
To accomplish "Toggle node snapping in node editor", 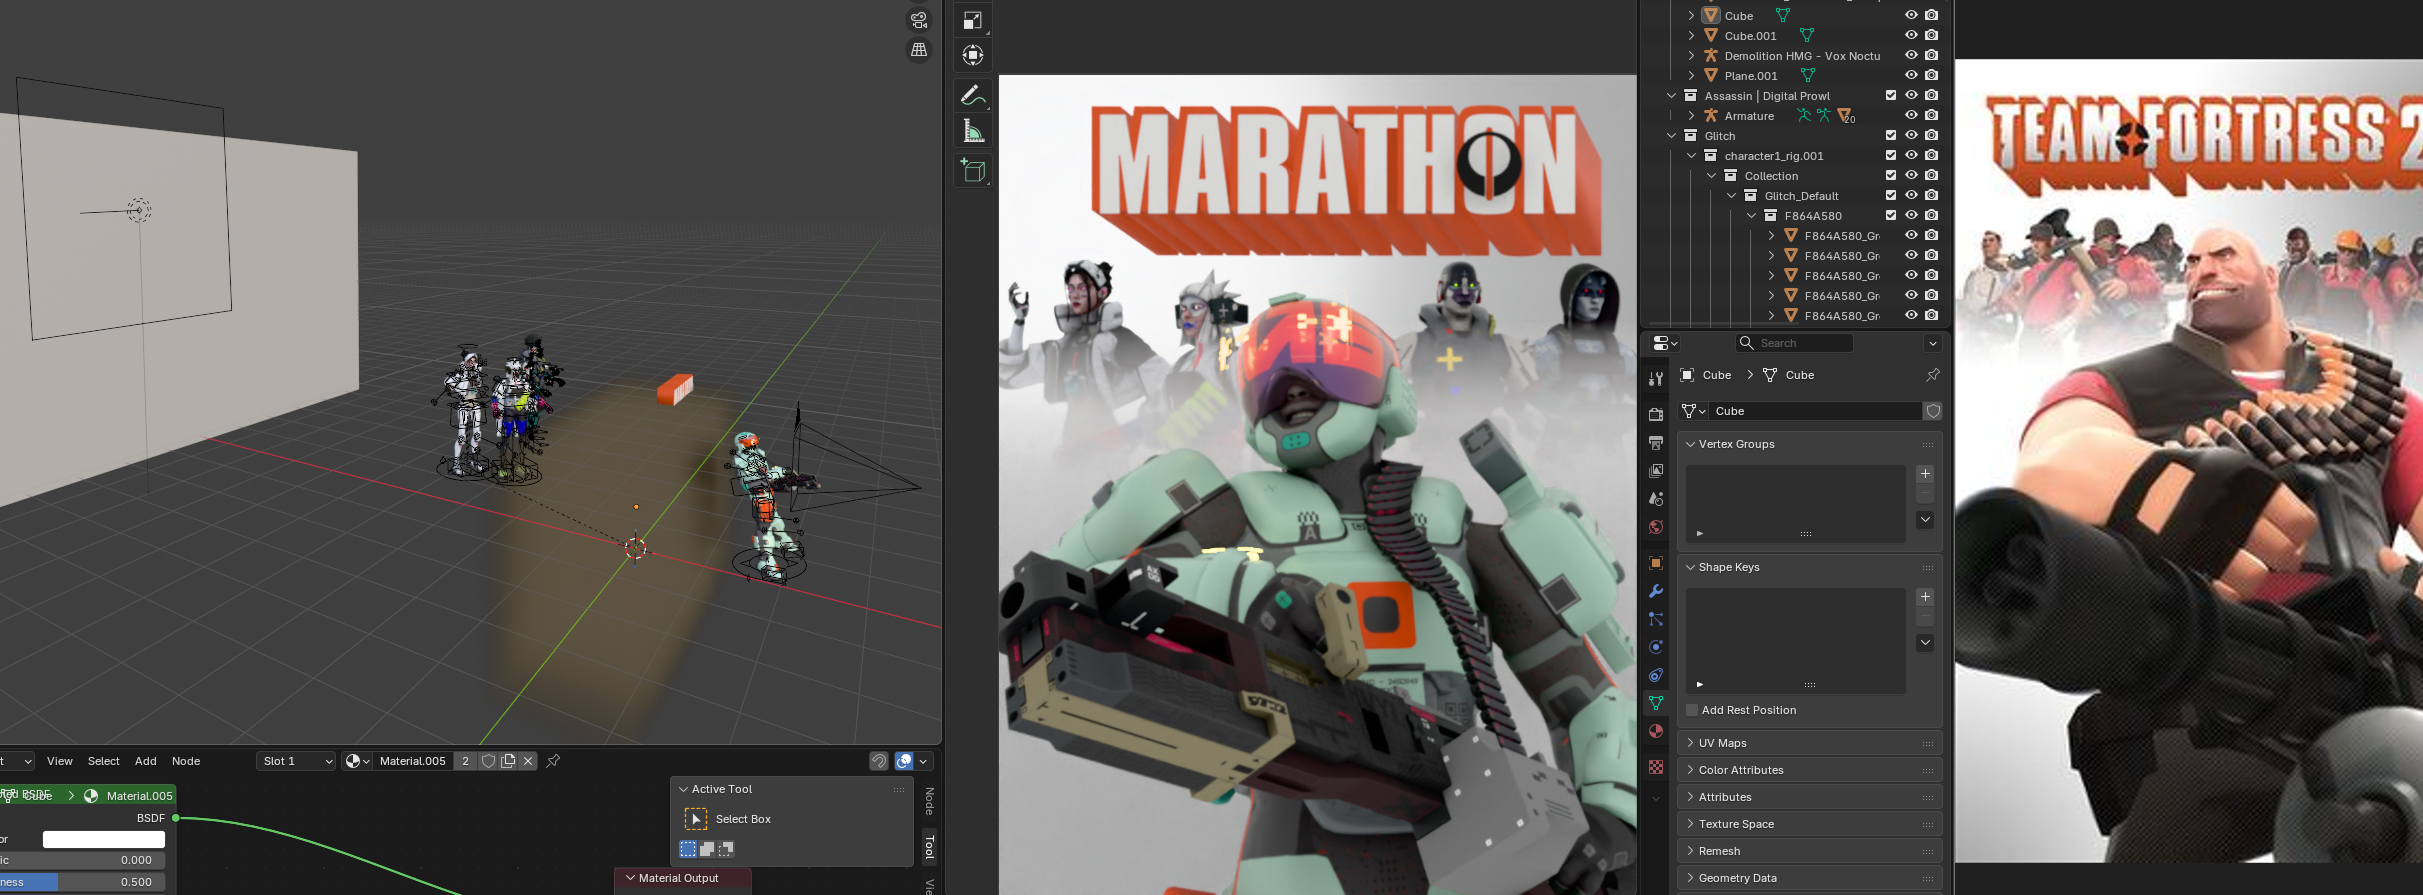I will pos(879,761).
